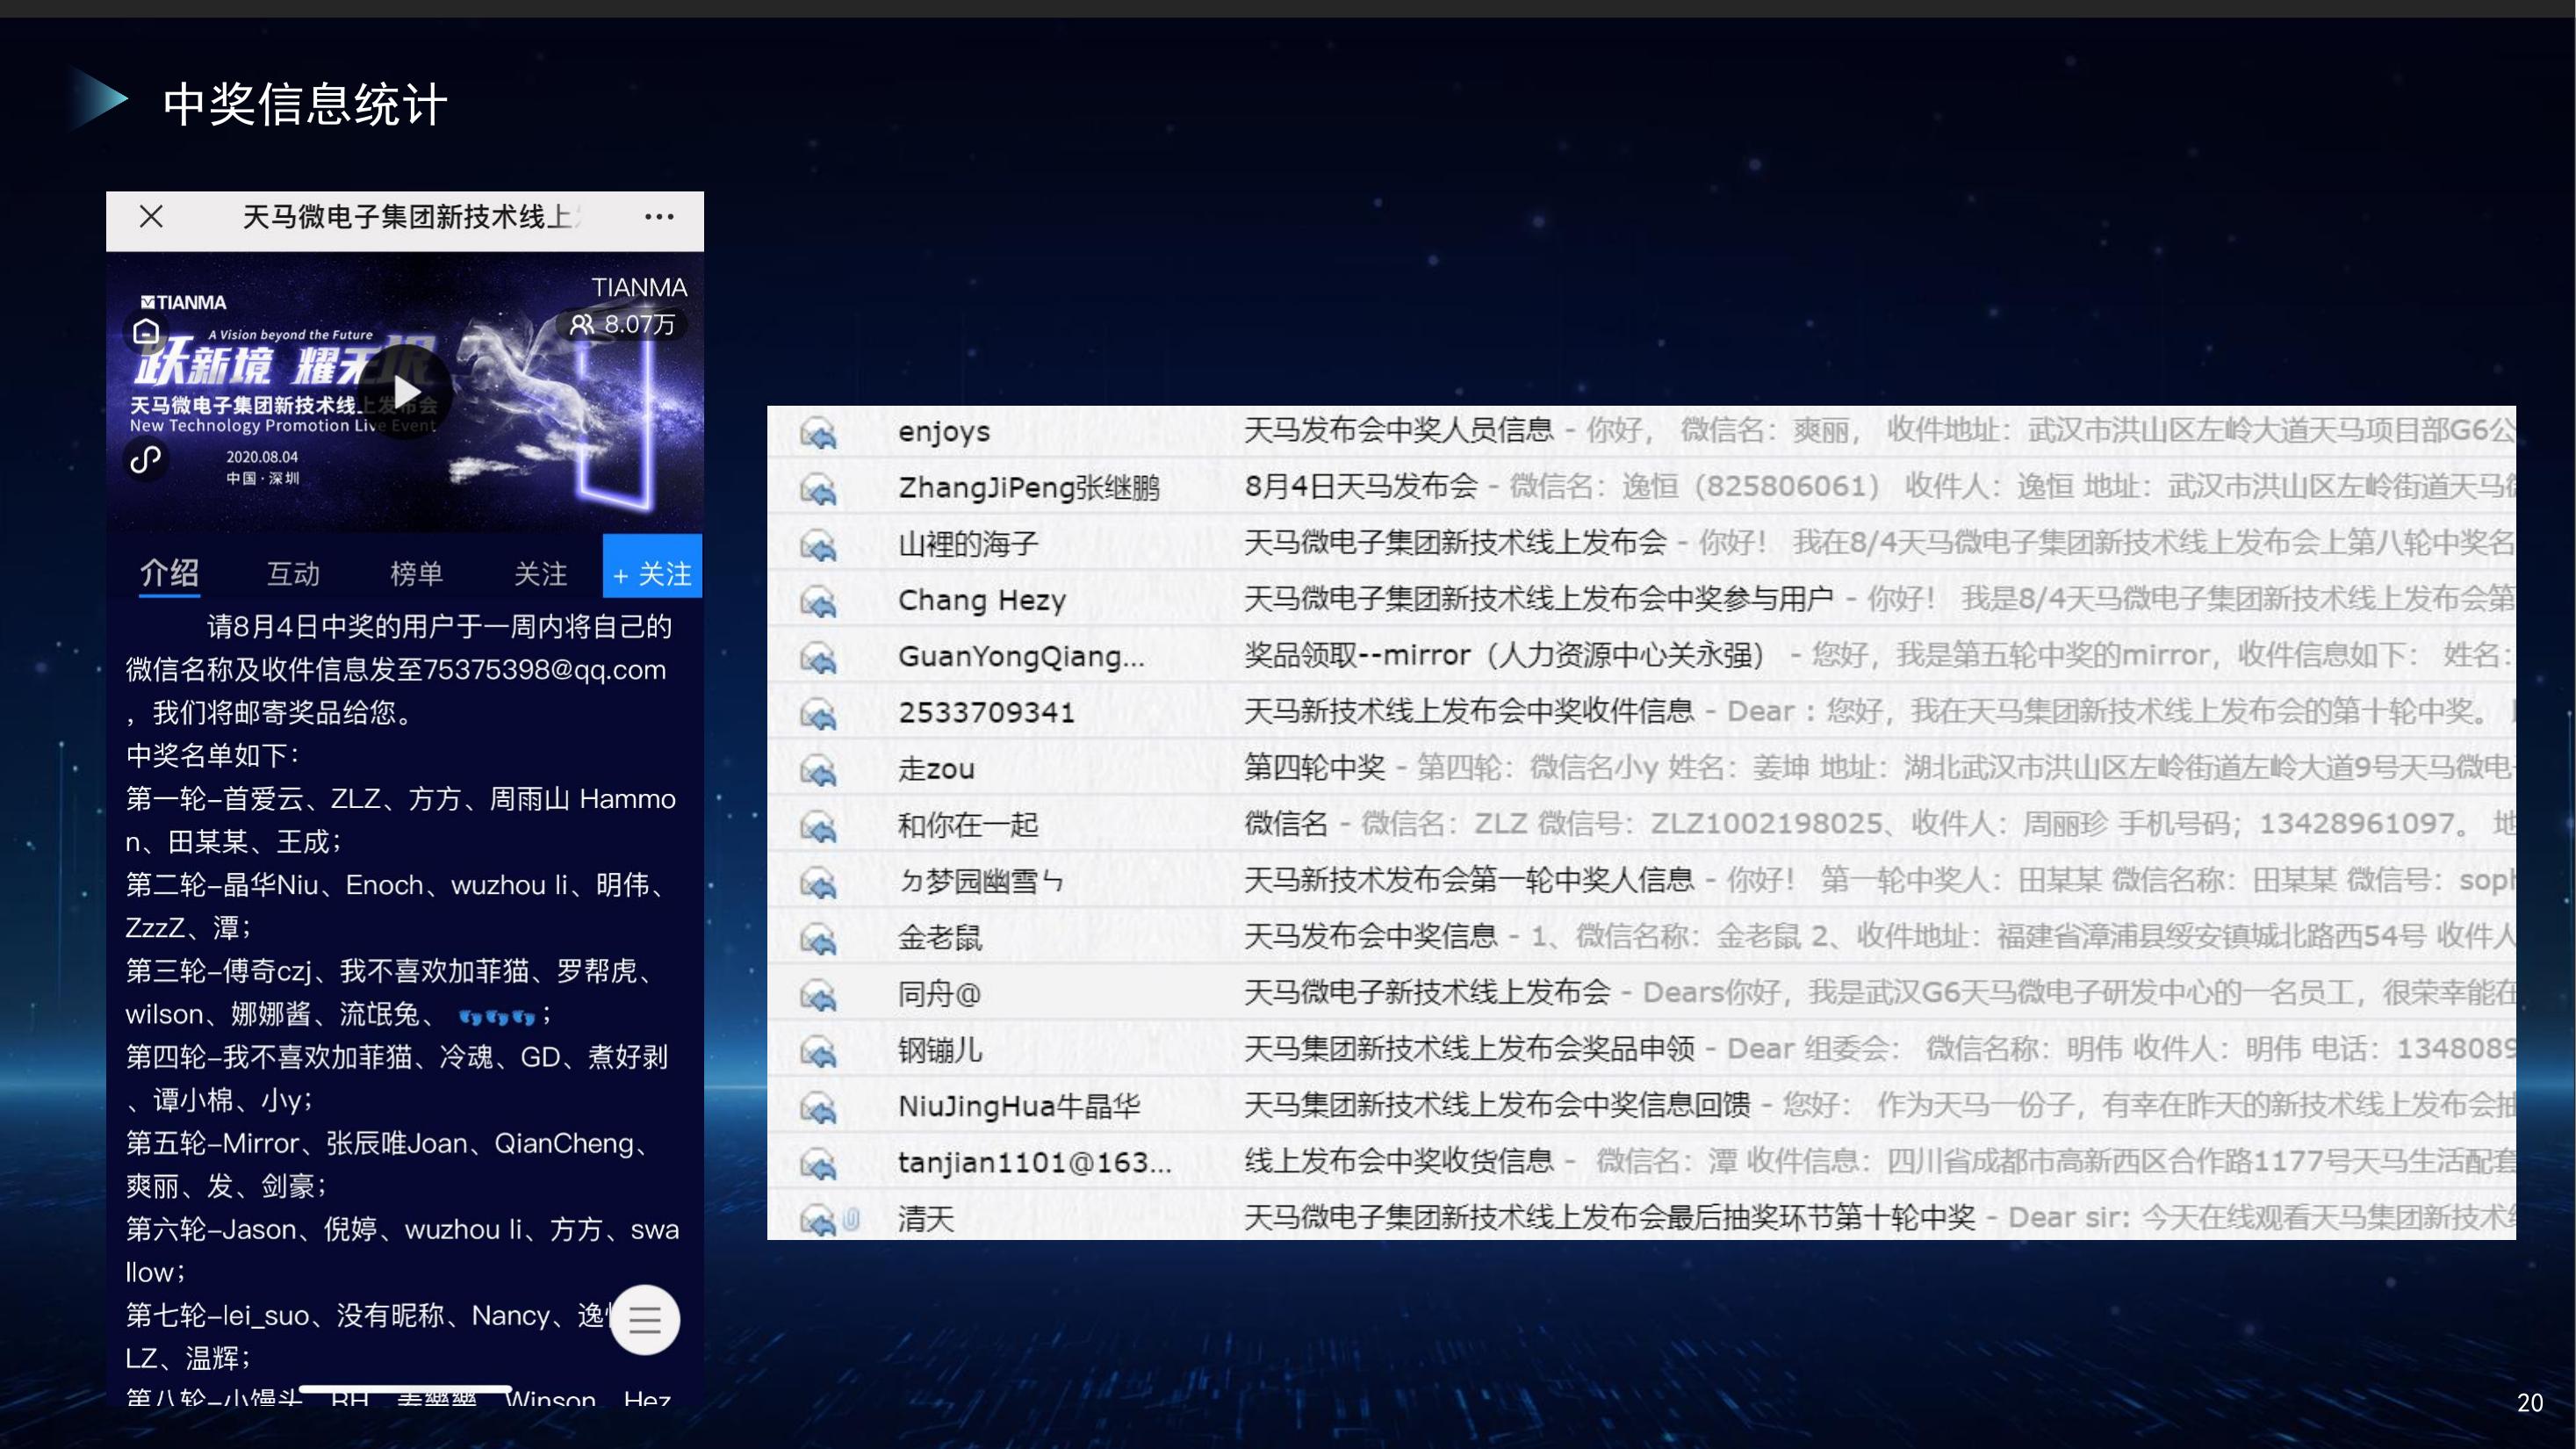Close the Tianma live page with X
Screen dimensions: 2576x1449
tap(151, 216)
